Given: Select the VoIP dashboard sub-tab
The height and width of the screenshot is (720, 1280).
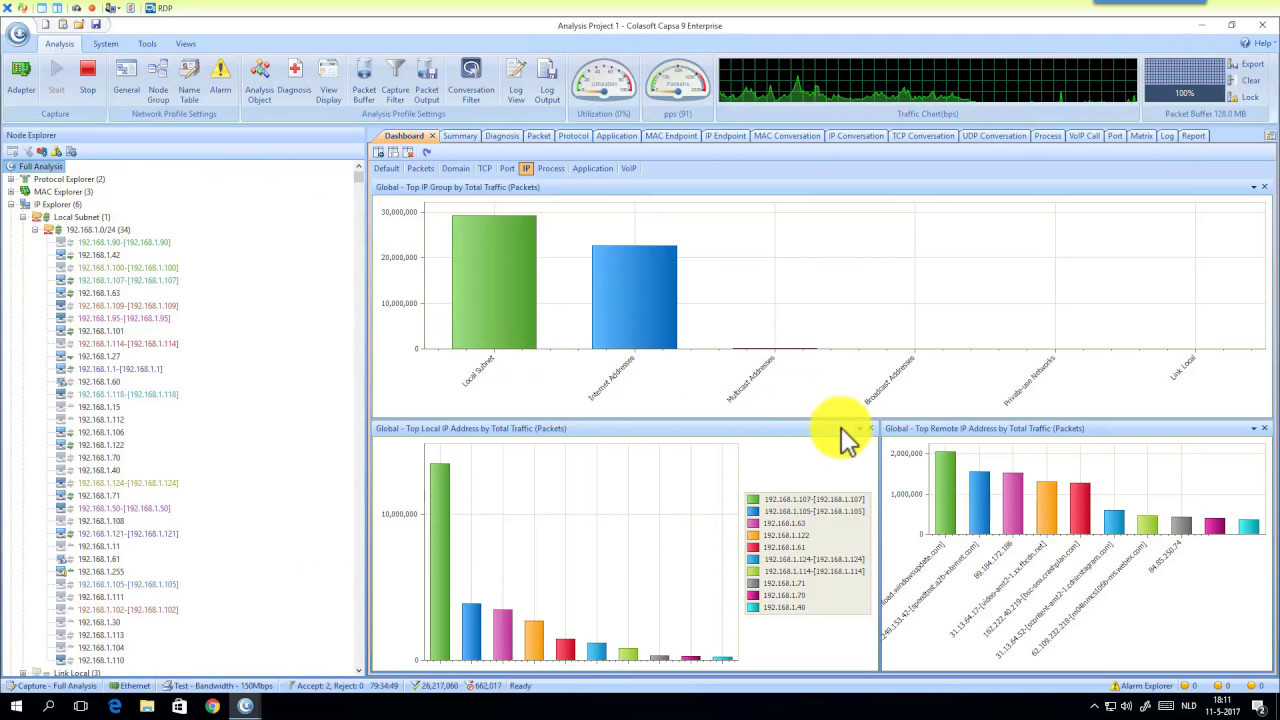Looking at the screenshot, I should [629, 168].
